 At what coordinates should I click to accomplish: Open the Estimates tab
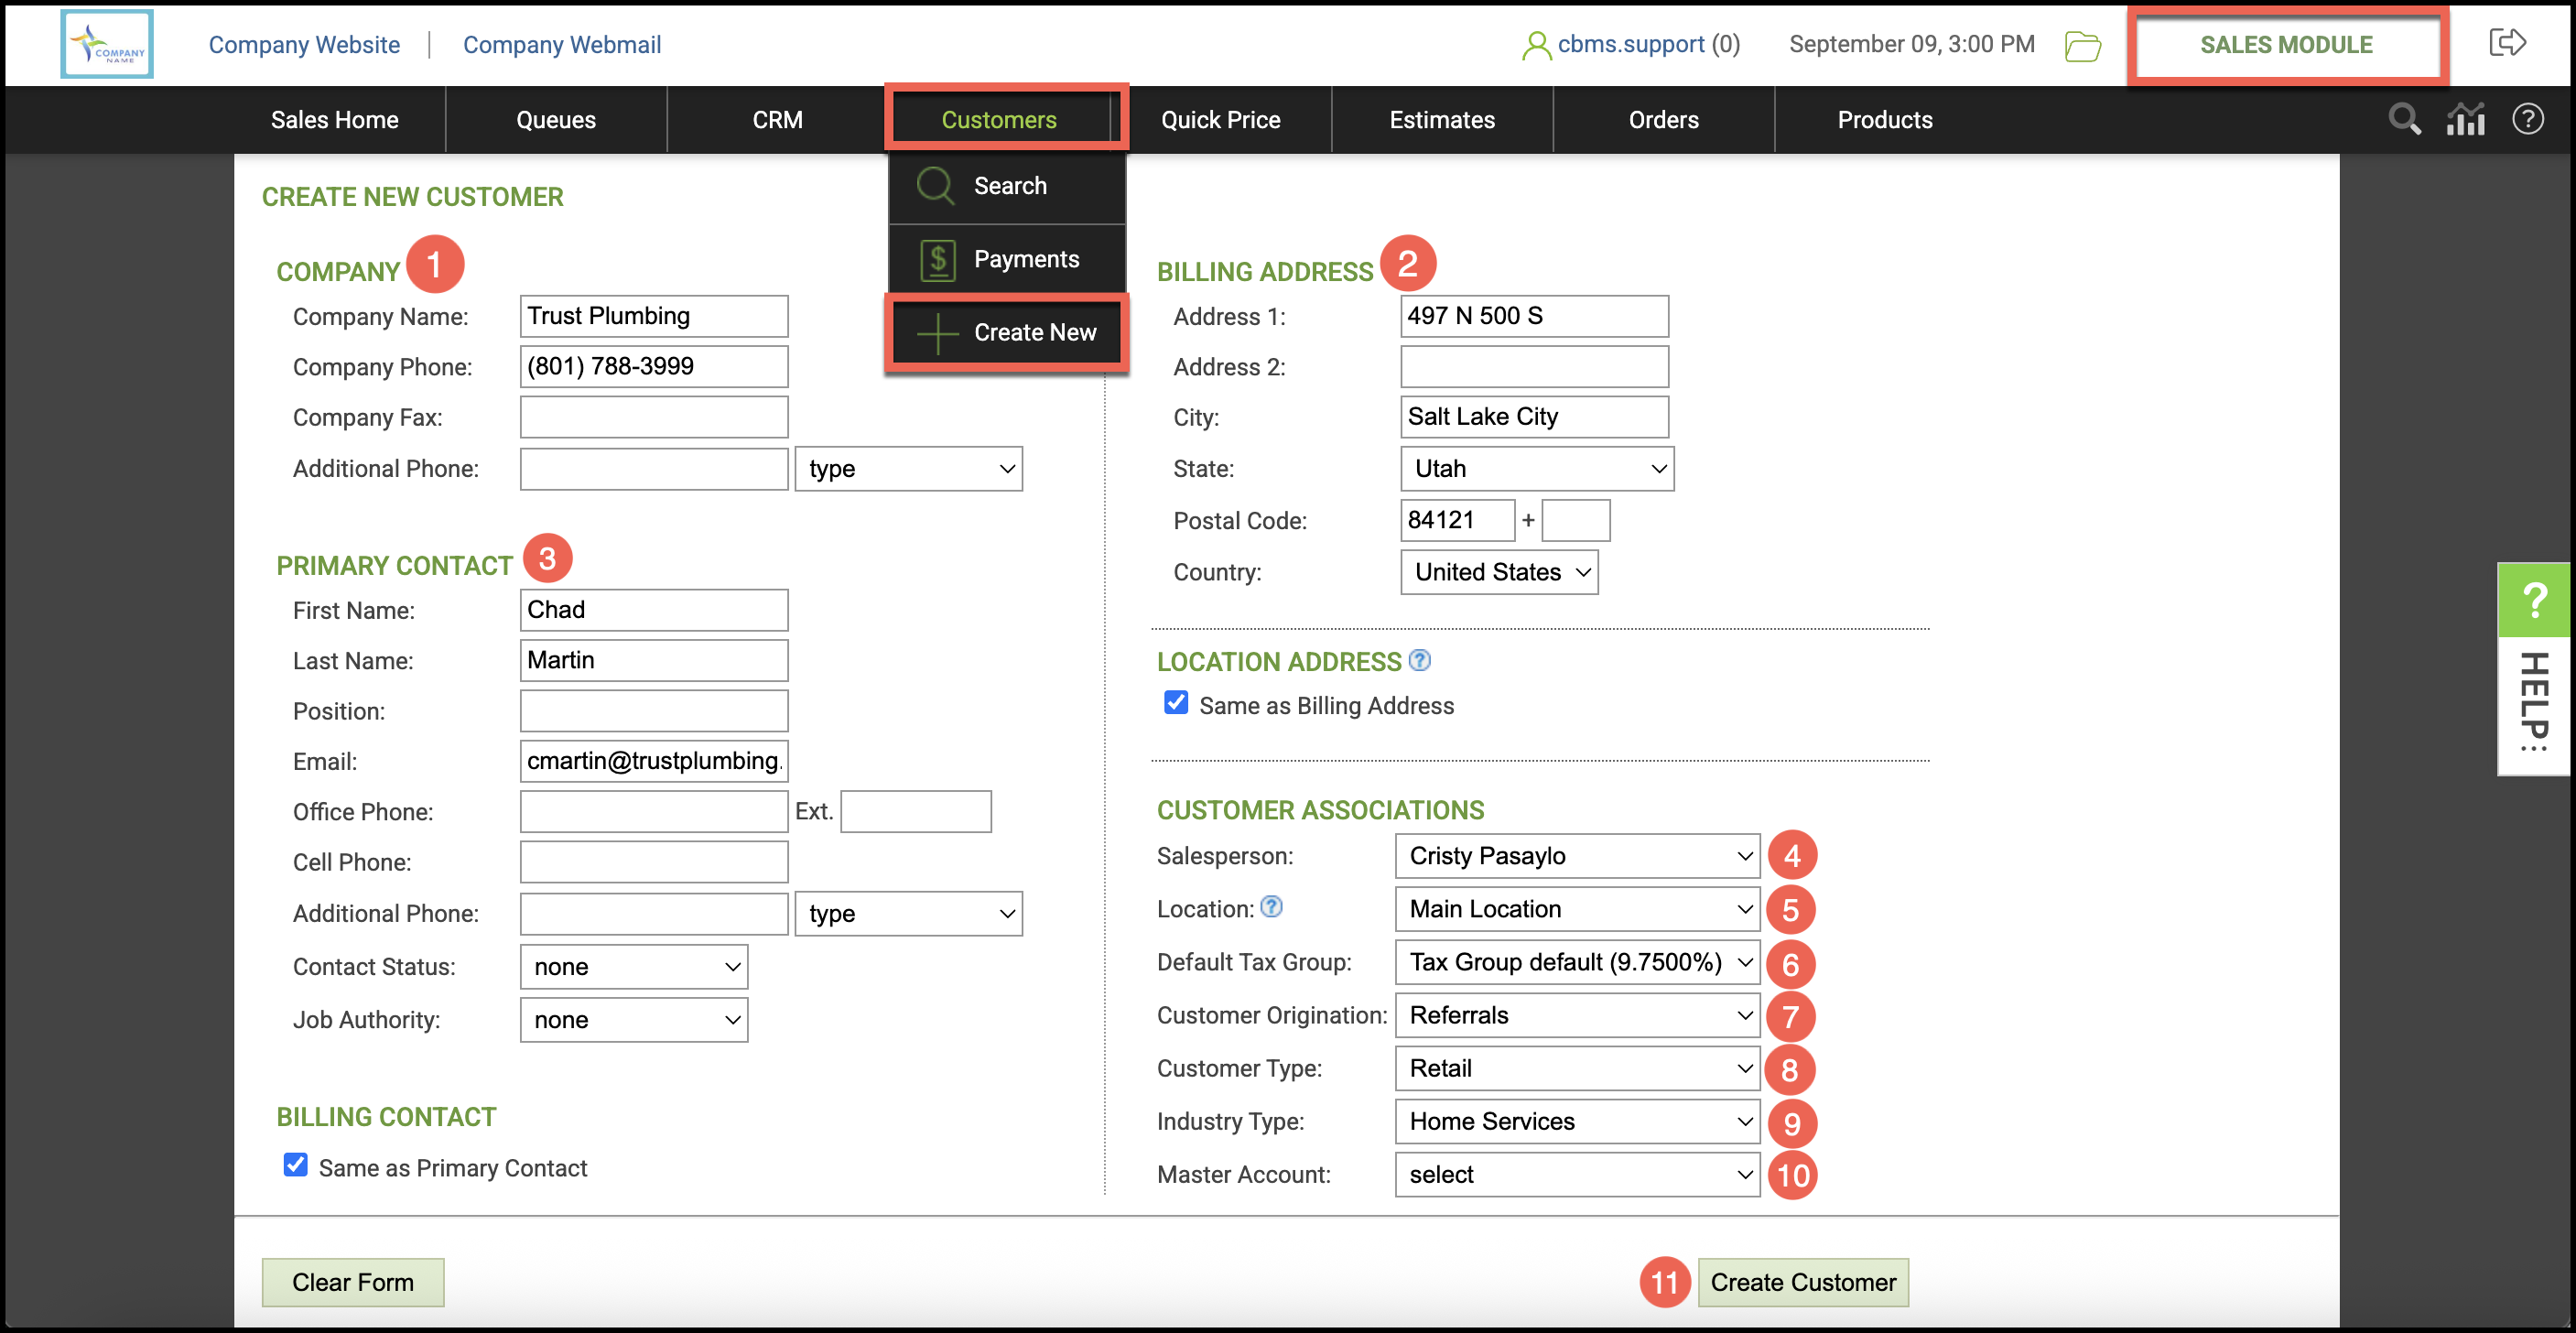(x=1441, y=120)
